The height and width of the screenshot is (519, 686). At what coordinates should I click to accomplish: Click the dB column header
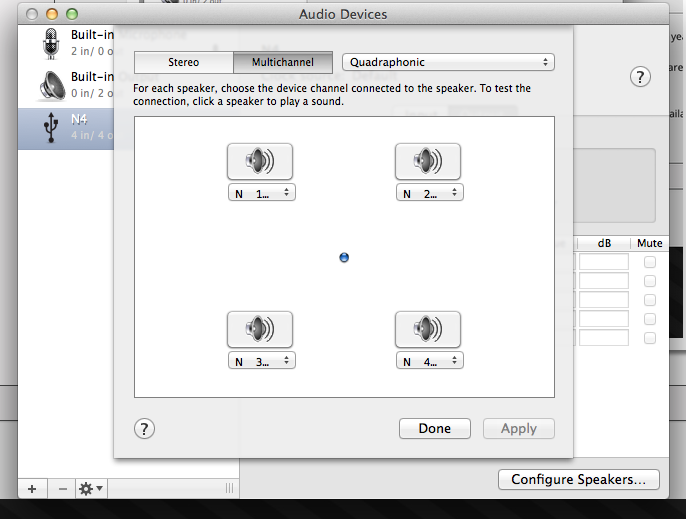(x=604, y=243)
